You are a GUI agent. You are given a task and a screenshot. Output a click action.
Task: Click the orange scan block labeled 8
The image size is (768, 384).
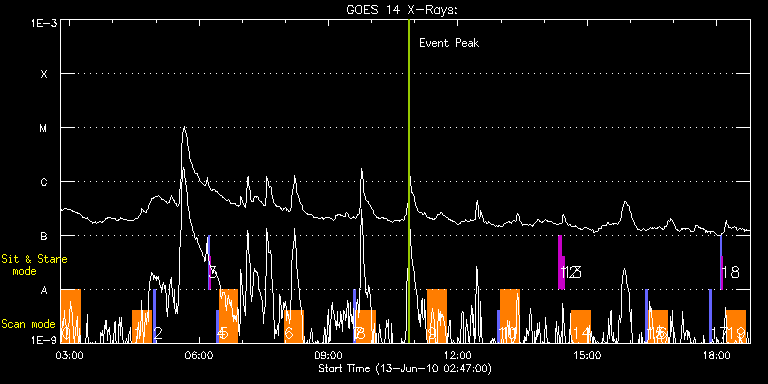point(366,326)
